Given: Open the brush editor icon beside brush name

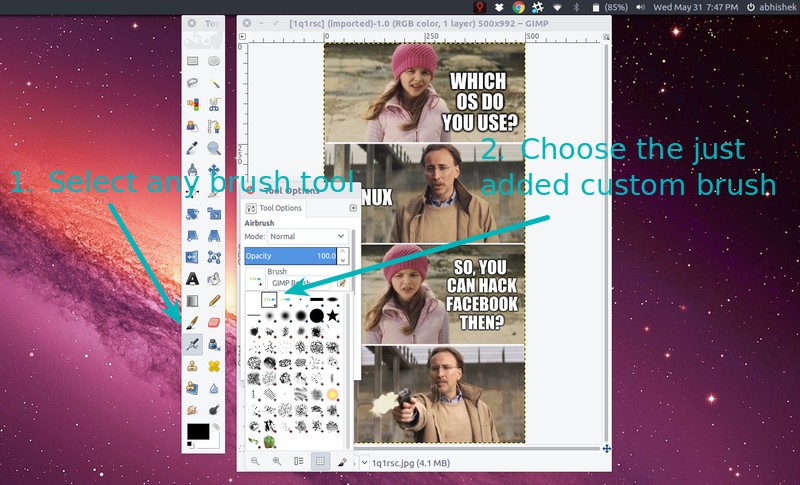Looking at the screenshot, I should pyautogui.click(x=341, y=283).
